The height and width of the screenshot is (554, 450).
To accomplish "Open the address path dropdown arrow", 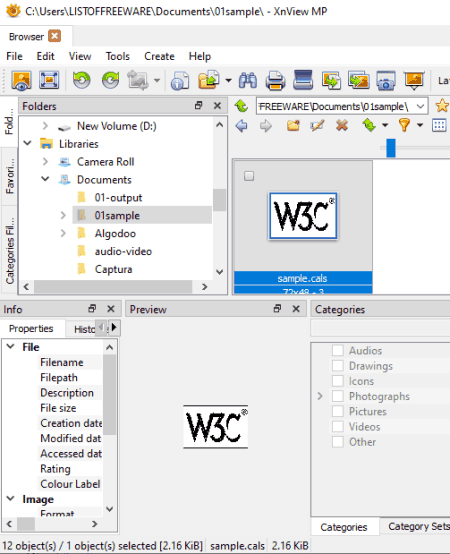I will (x=420, y=106).
